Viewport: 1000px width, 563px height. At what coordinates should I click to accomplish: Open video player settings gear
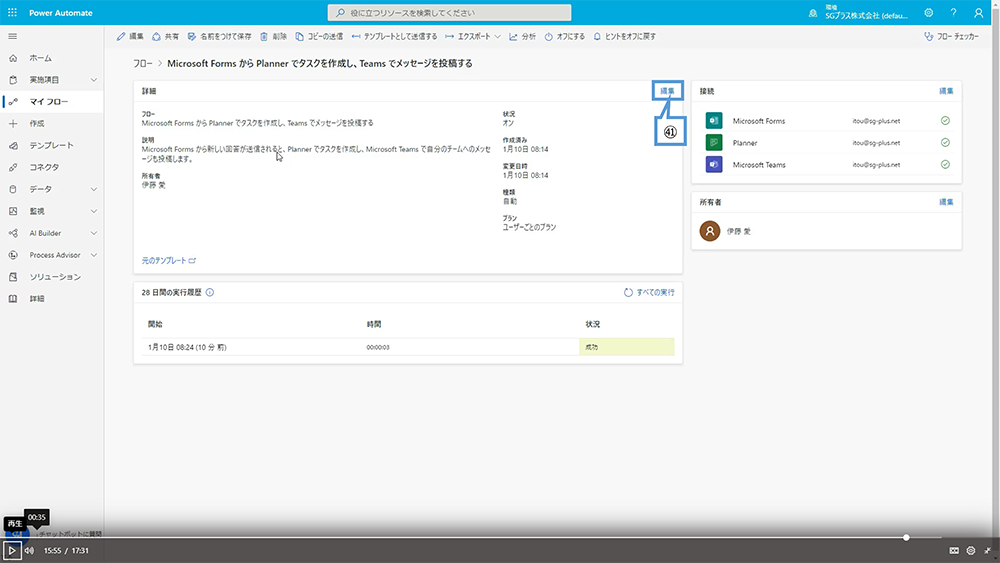click(971, 550)
